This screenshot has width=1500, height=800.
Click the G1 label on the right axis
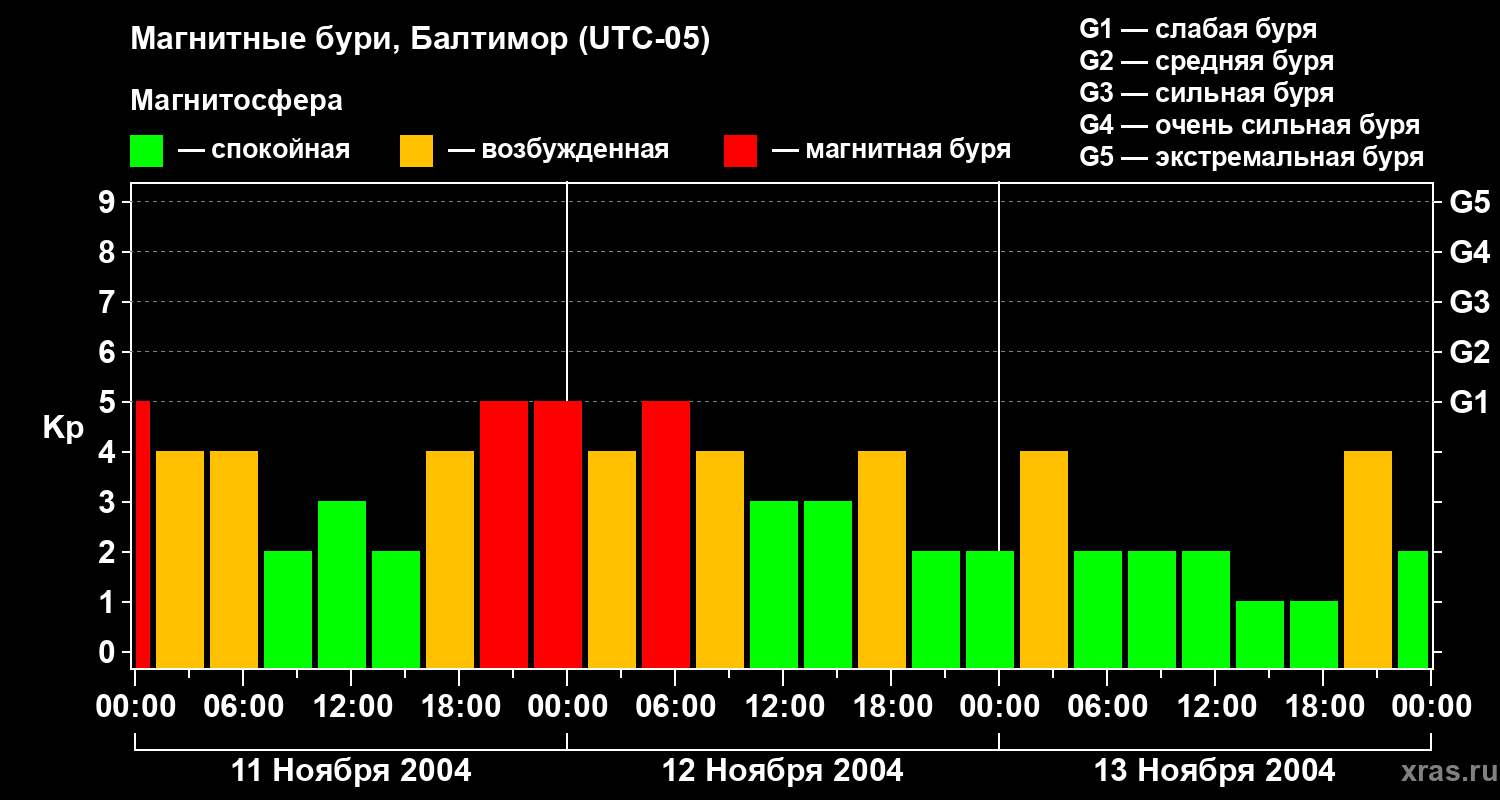1469,402
